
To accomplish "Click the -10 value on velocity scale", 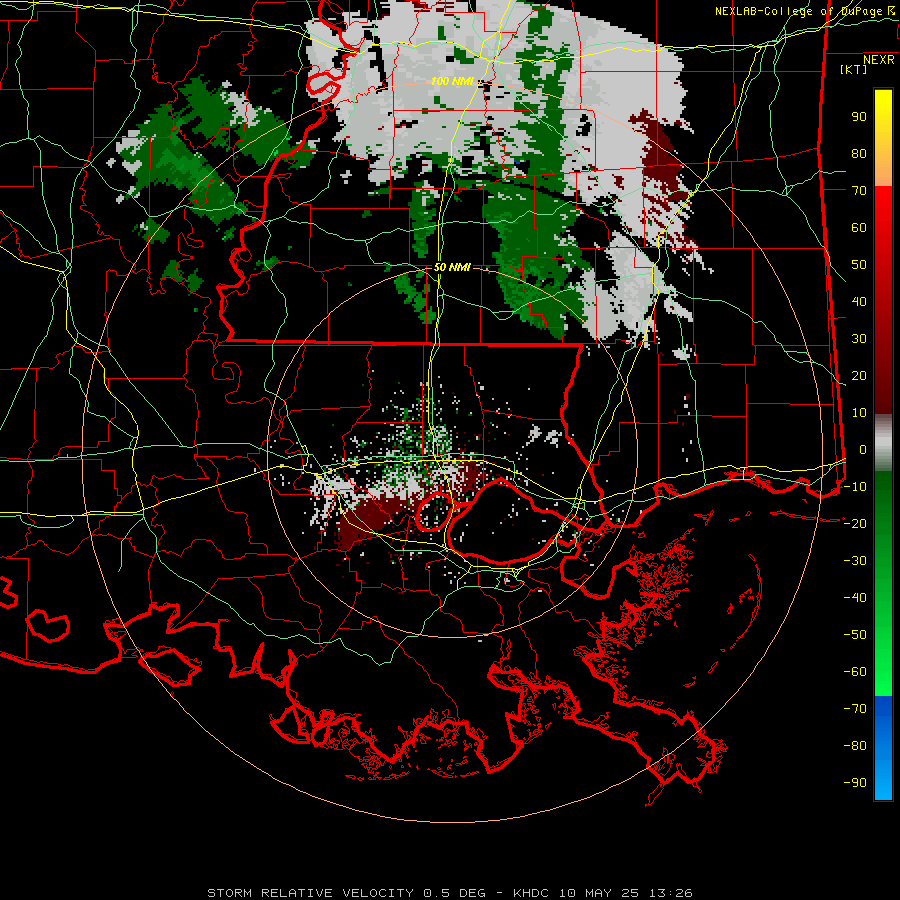I will 855,487.
